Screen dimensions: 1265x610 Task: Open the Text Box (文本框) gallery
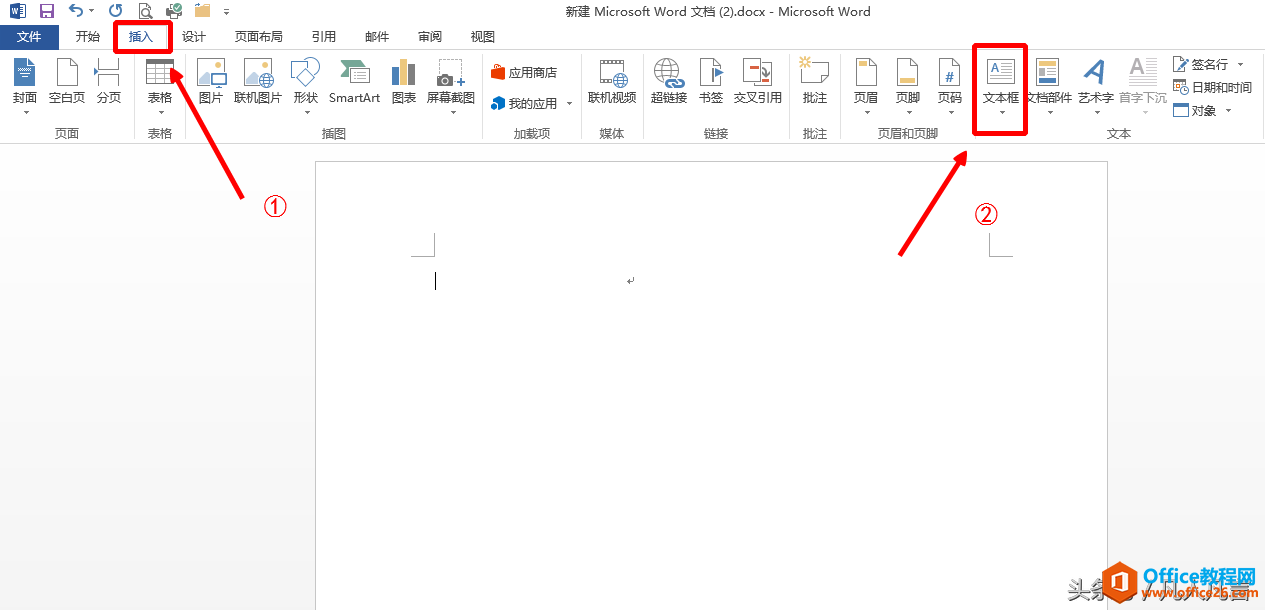pyautogui.click(x=1001, y=85)
